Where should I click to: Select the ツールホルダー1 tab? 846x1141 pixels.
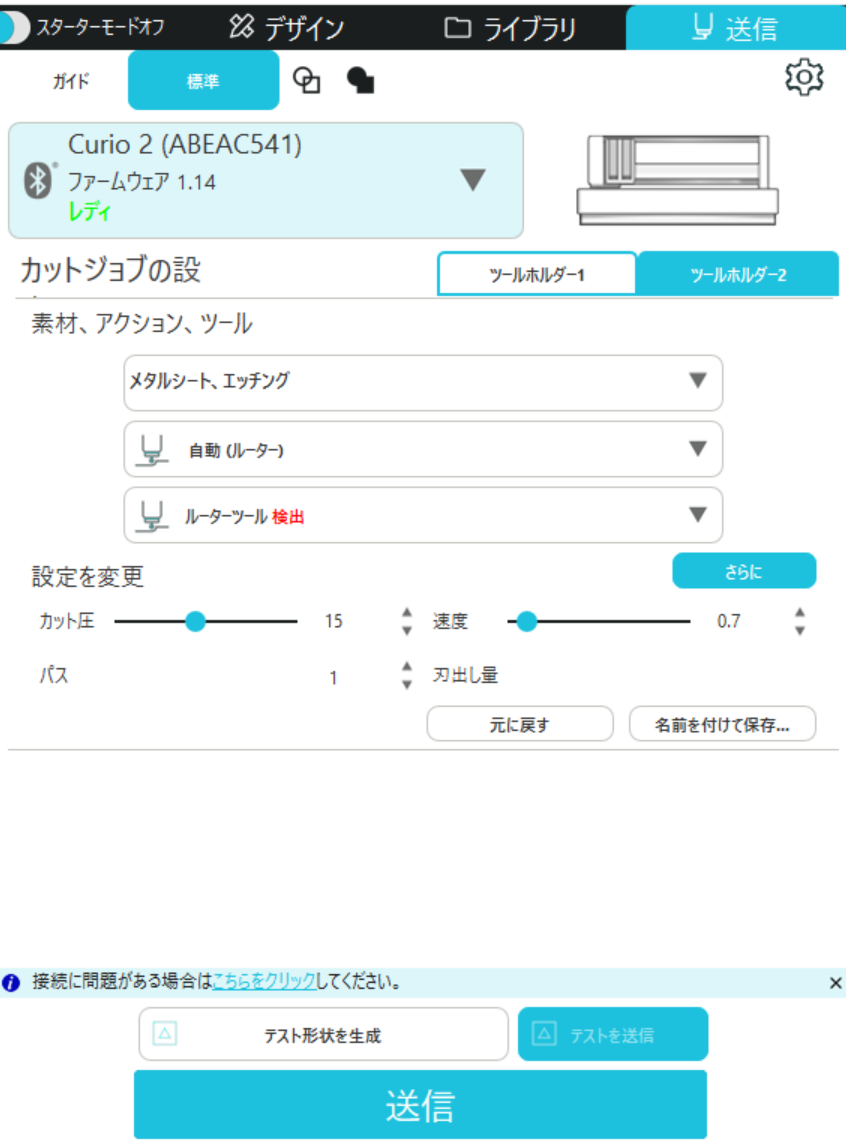pos(537,274)
